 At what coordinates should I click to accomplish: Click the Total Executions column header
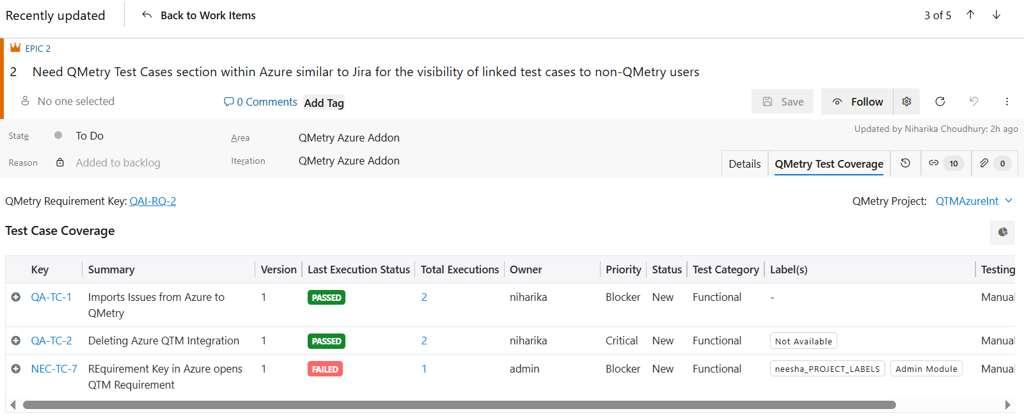click(x=460, y=270)
